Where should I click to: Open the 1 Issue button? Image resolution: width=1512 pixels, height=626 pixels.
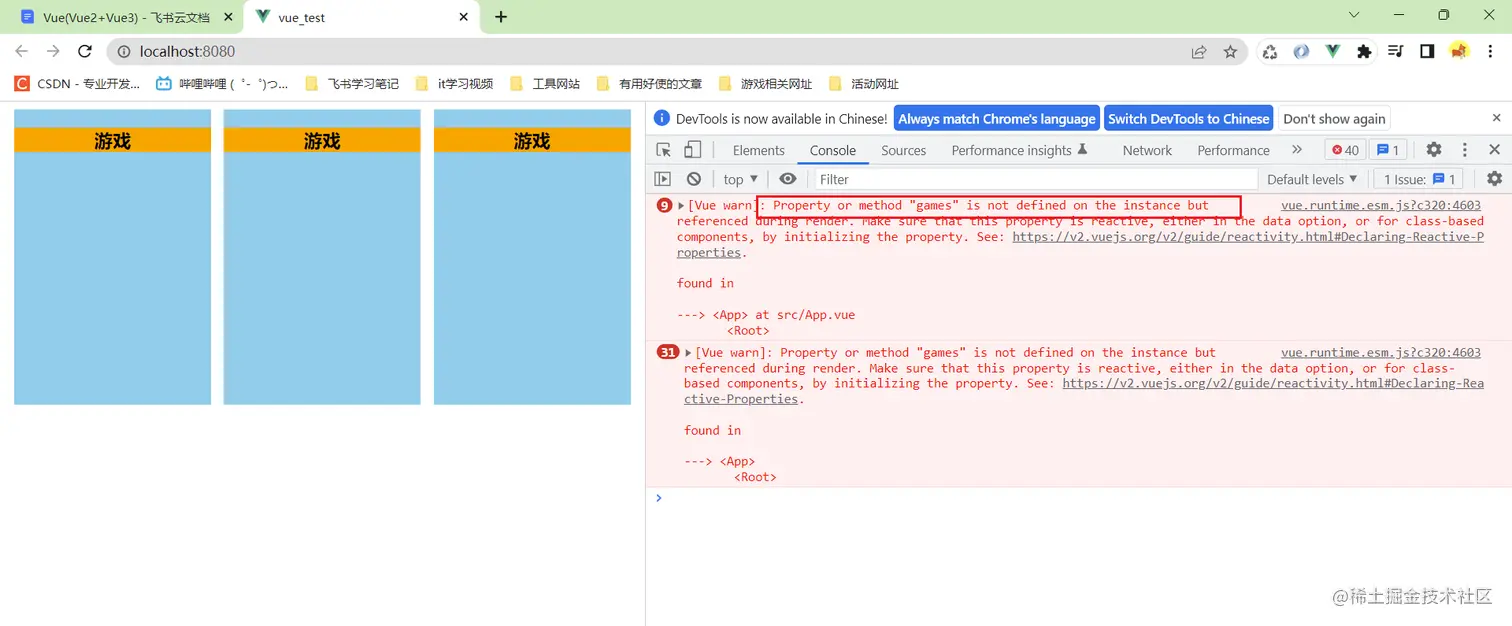click(1419, 179)
